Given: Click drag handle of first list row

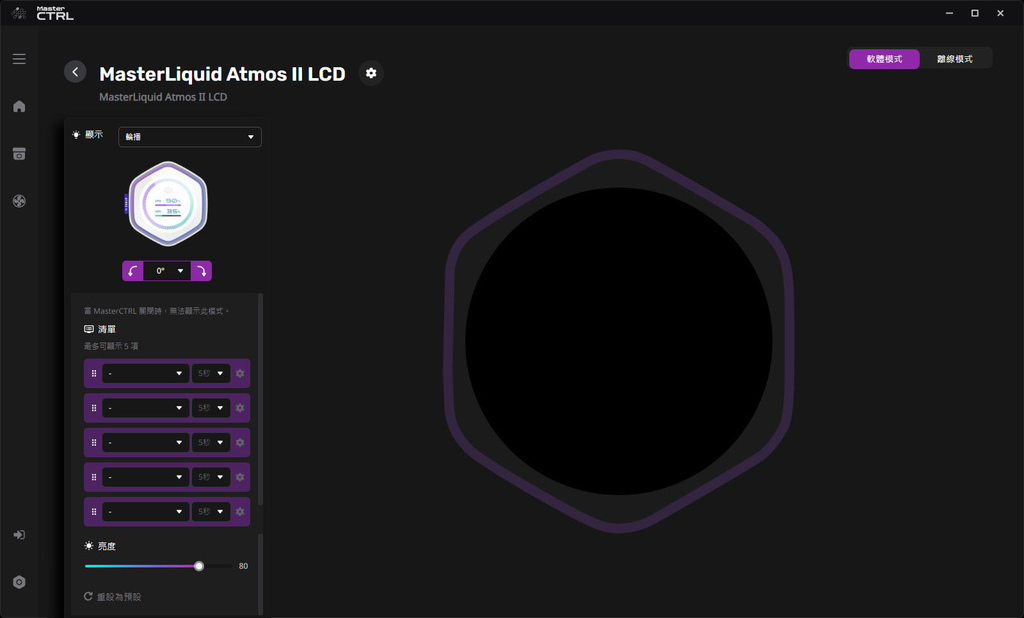Looking at the screenshot, I should (x=94, y=374).
